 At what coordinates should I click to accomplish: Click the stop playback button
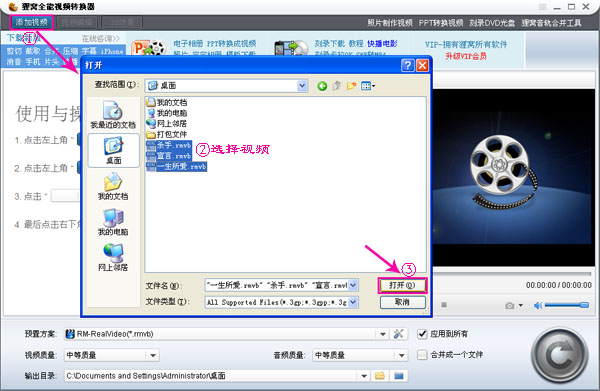[444, 305]
